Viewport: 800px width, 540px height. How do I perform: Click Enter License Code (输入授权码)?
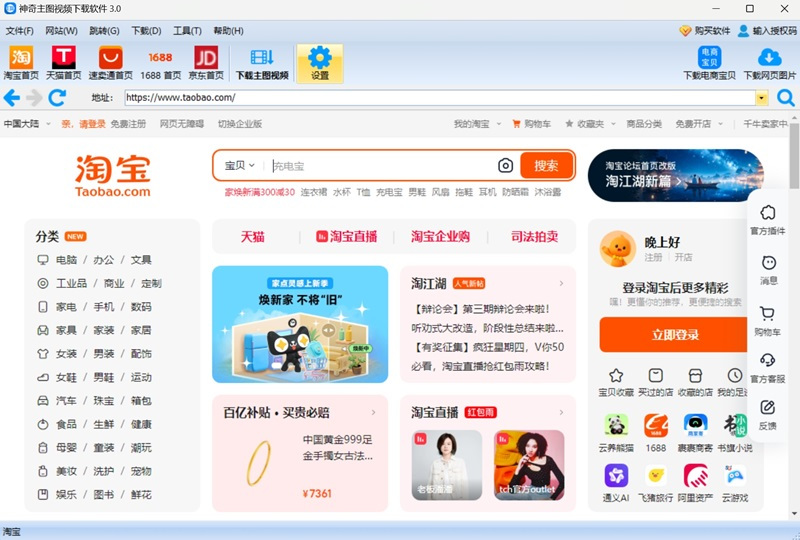coord(767,31)
